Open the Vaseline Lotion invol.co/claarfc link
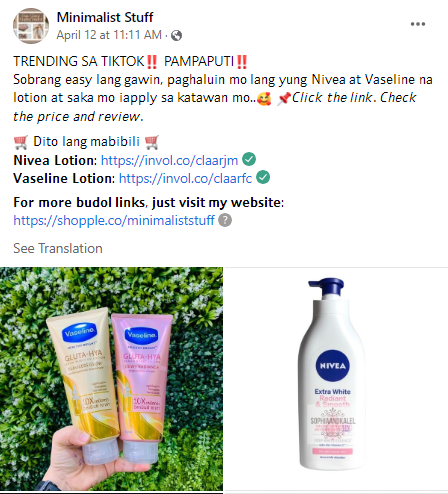 tap(185, 178)
